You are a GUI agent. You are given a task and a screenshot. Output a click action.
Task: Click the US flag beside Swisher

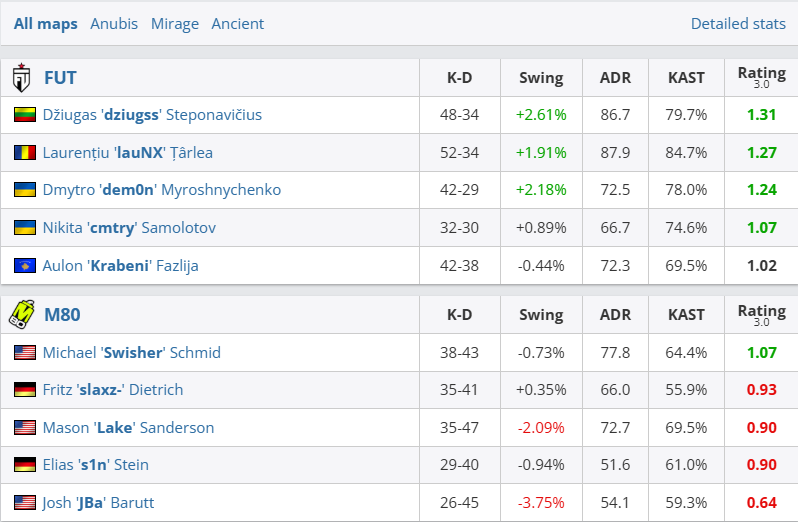(25, 353)
